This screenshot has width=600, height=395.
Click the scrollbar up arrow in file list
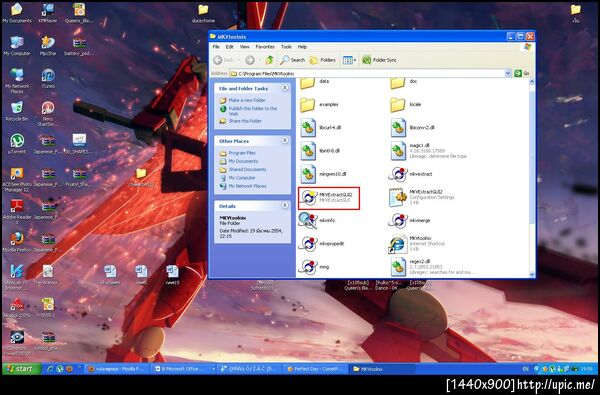(532, 82)
